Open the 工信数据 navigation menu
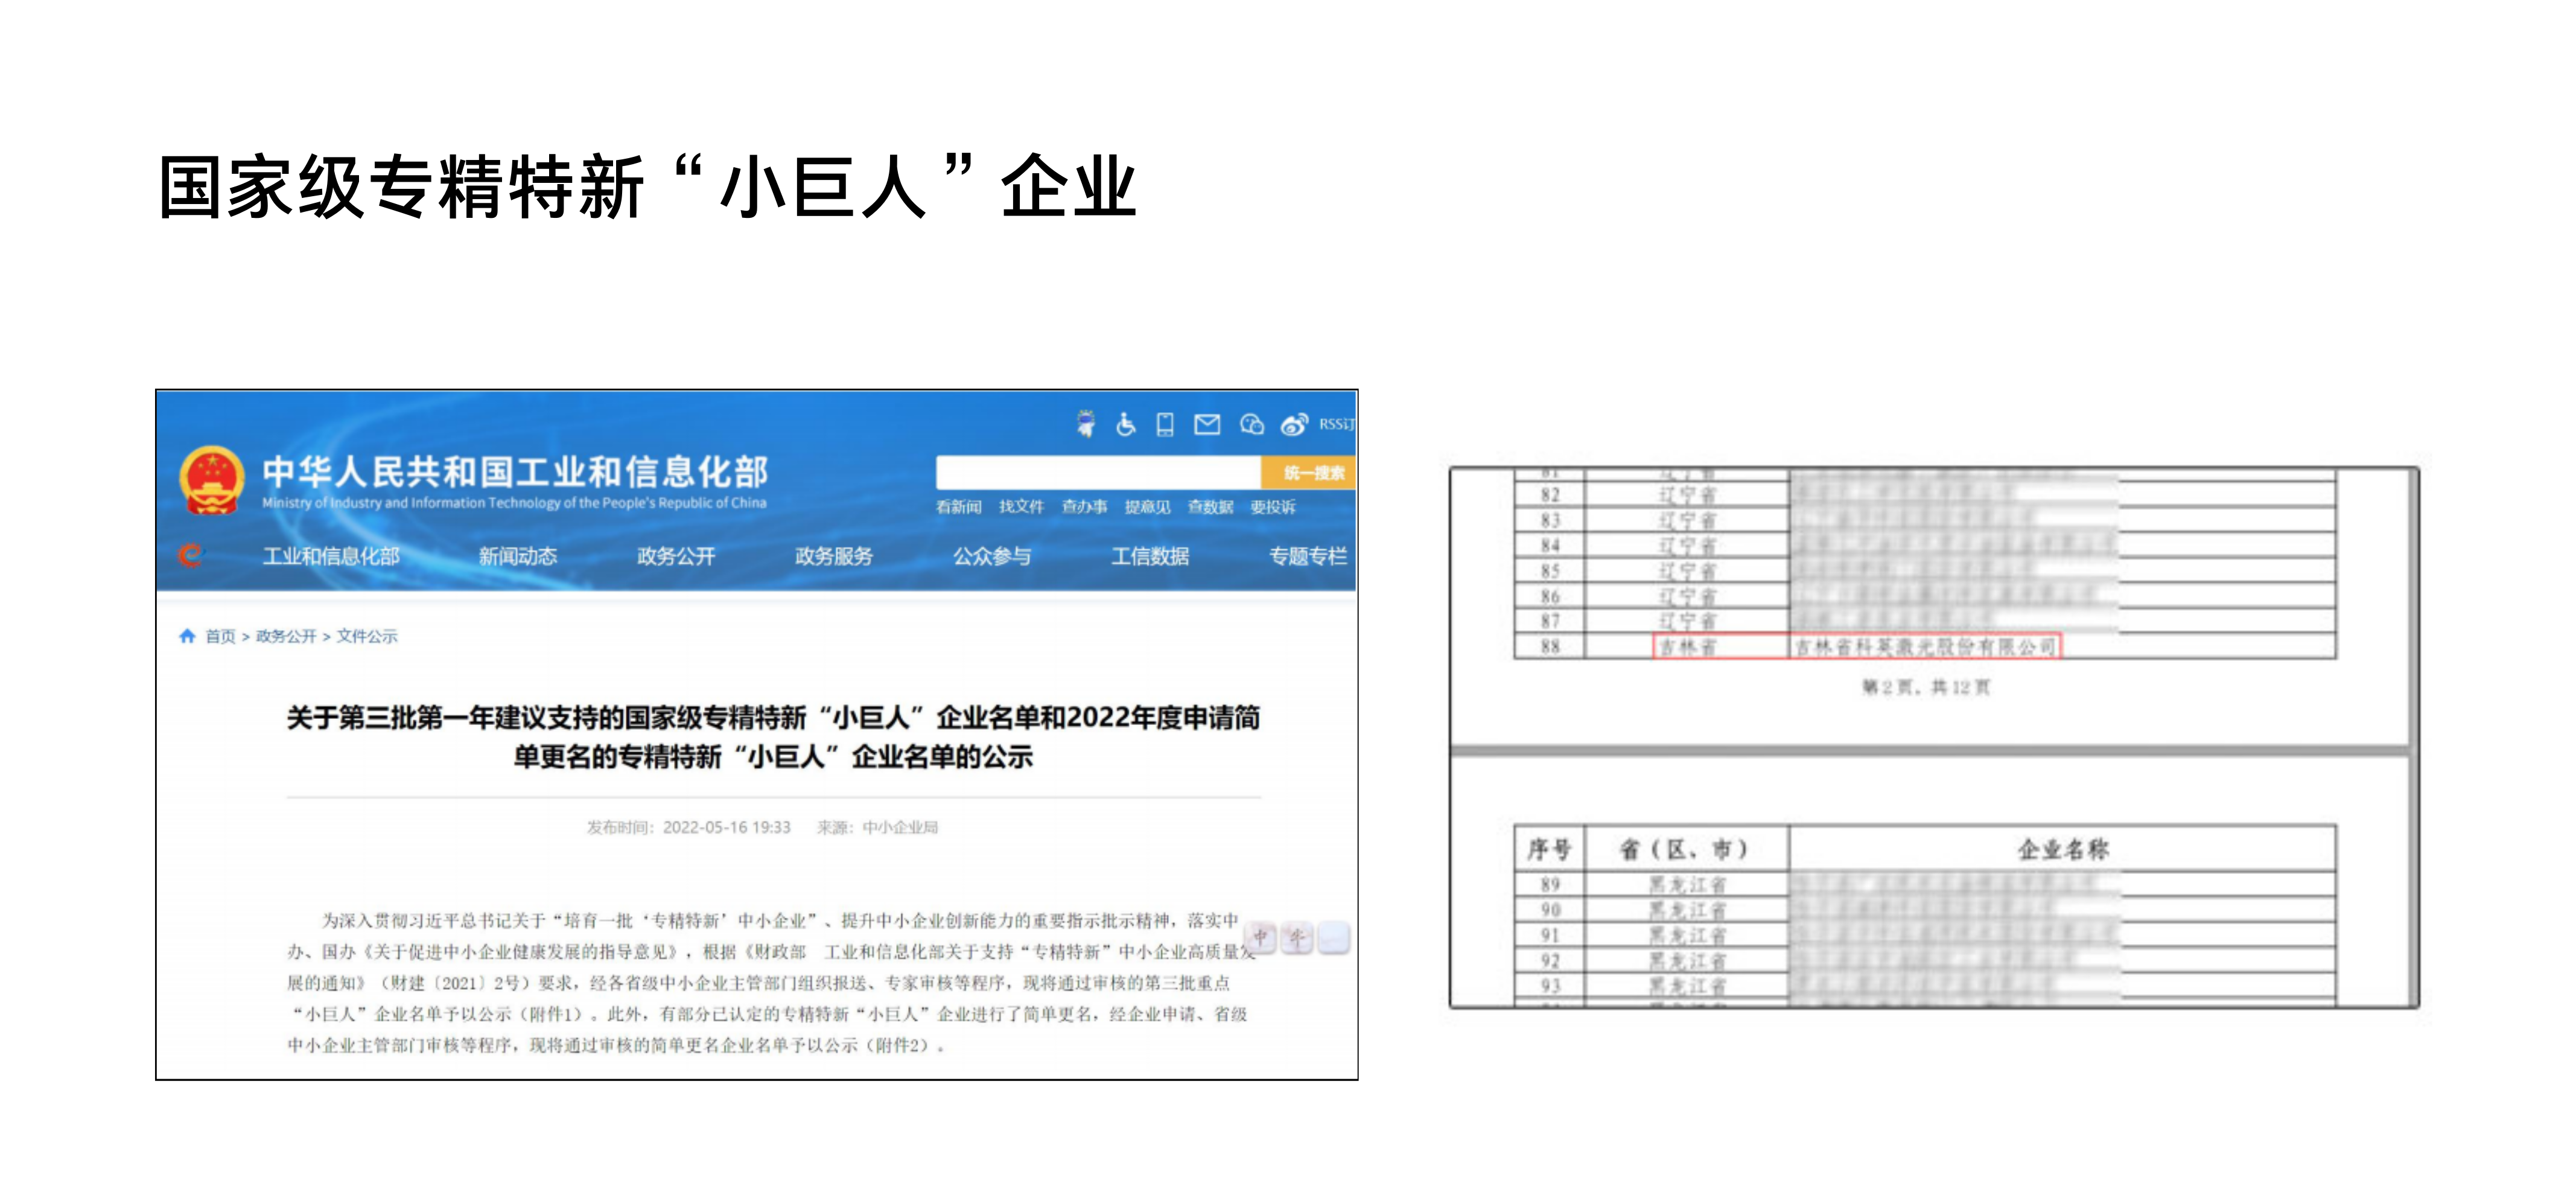Image resolution: width=2576 pixels, height=1177 pixels. coord(1150,556)
